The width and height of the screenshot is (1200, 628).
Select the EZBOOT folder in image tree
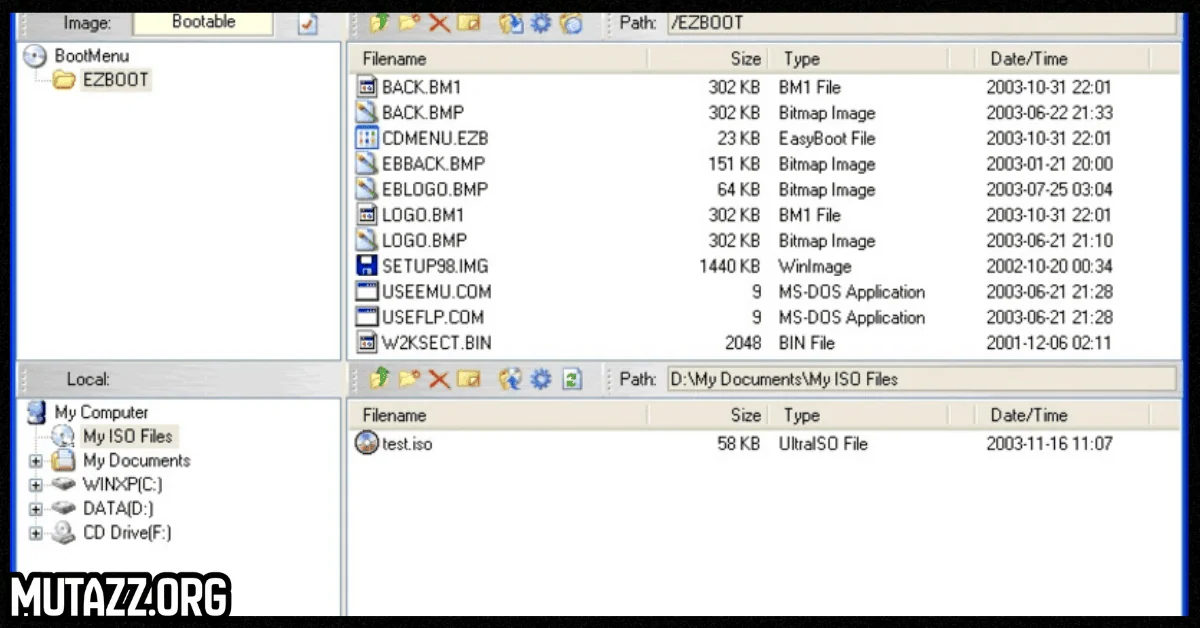(x=116, y=80)
